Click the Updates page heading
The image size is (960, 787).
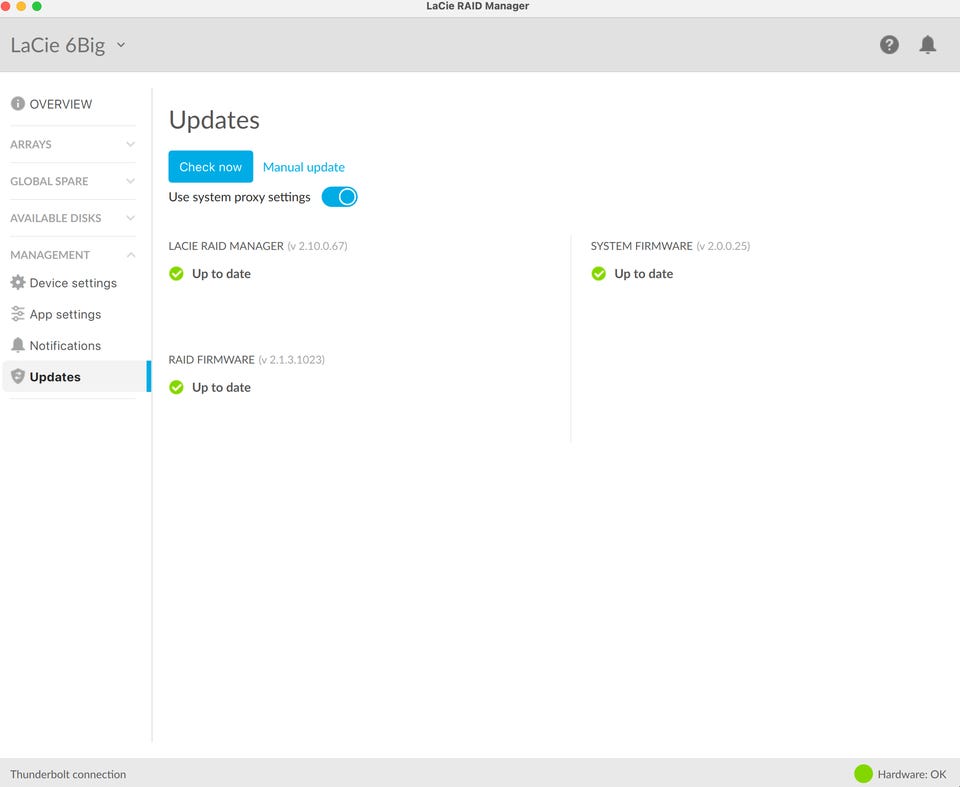[214, 120]
